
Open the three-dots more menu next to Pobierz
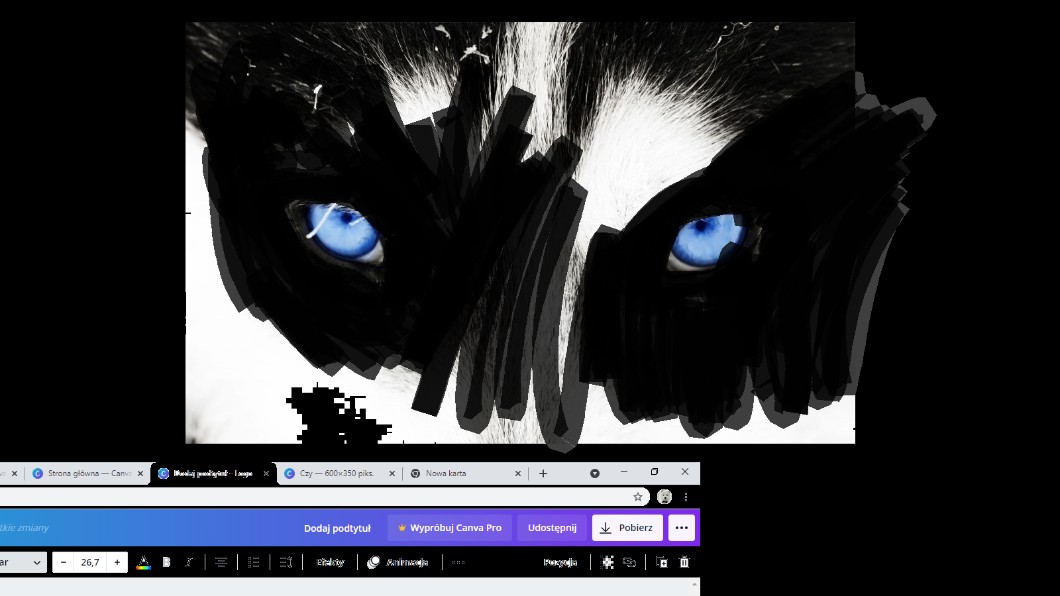coord(681,528)
